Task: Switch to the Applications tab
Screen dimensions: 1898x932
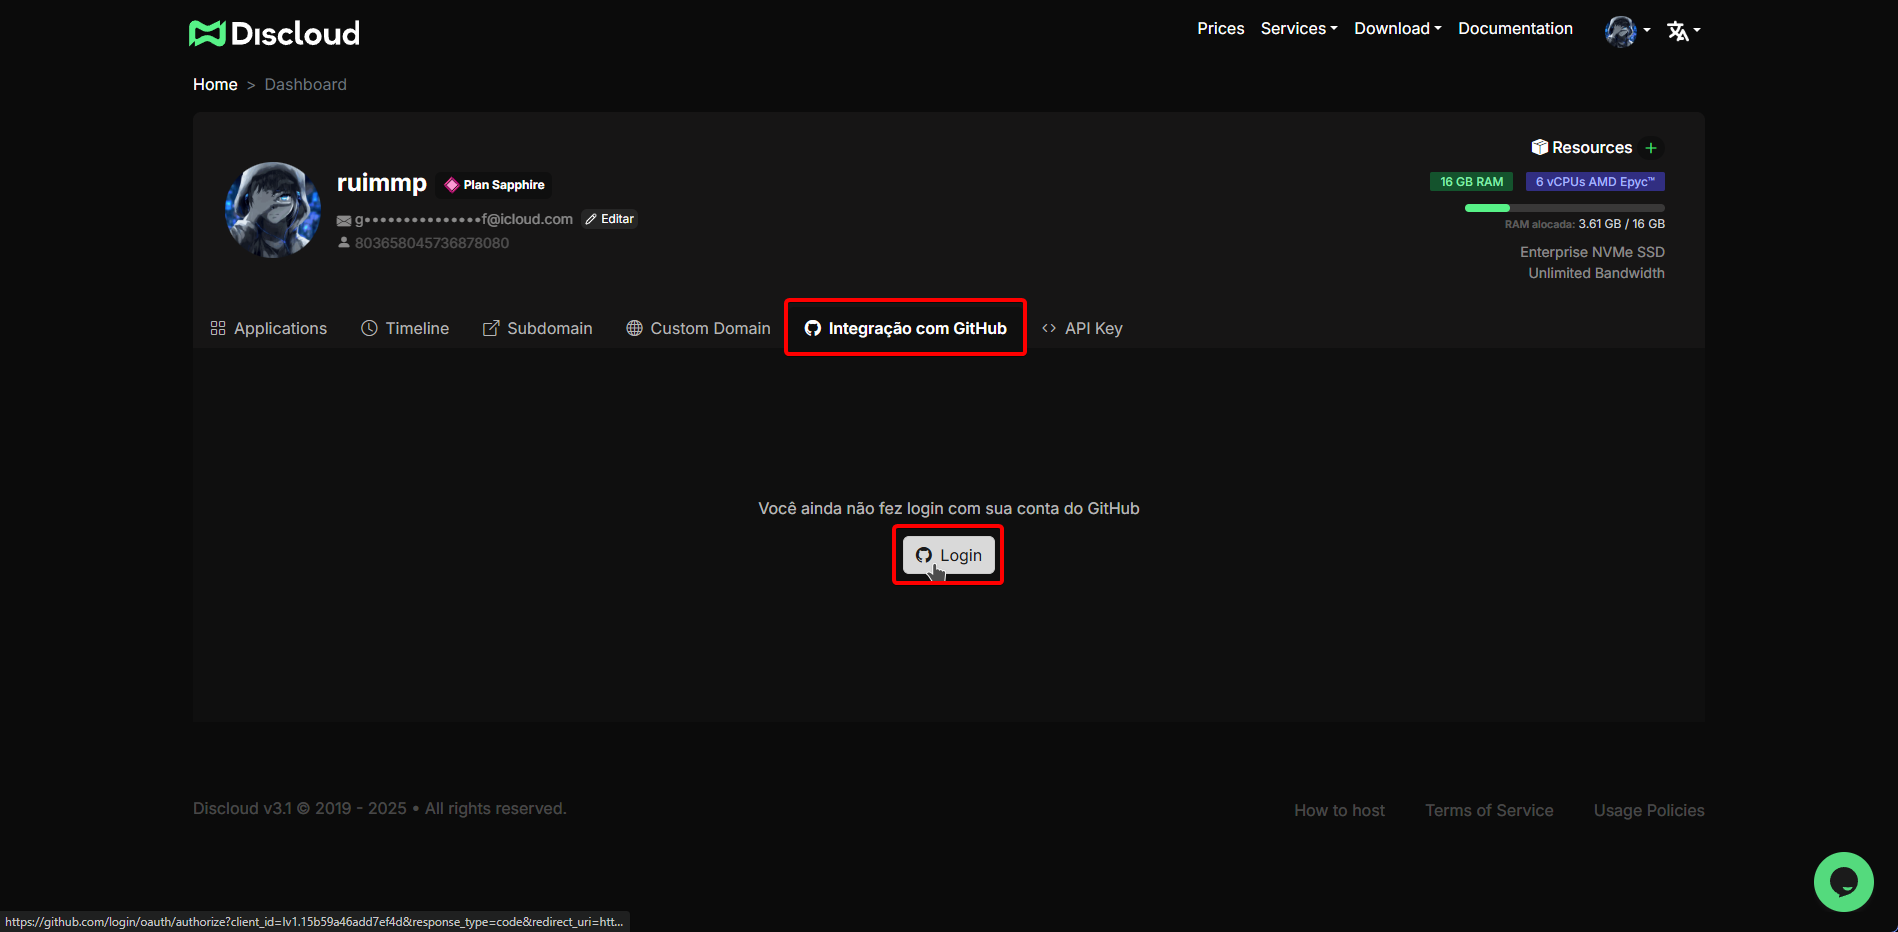Action: click(268, 328)
